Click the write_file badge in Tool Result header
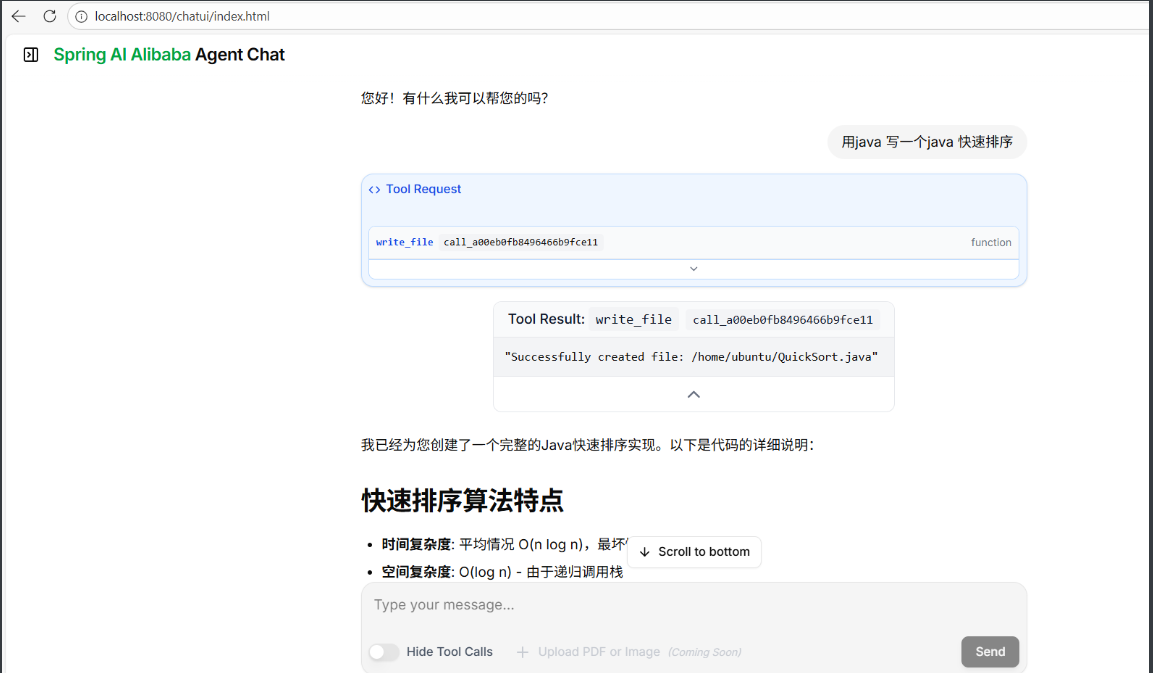Screen dimensions: 1153x673 click(x=633, y=320)
